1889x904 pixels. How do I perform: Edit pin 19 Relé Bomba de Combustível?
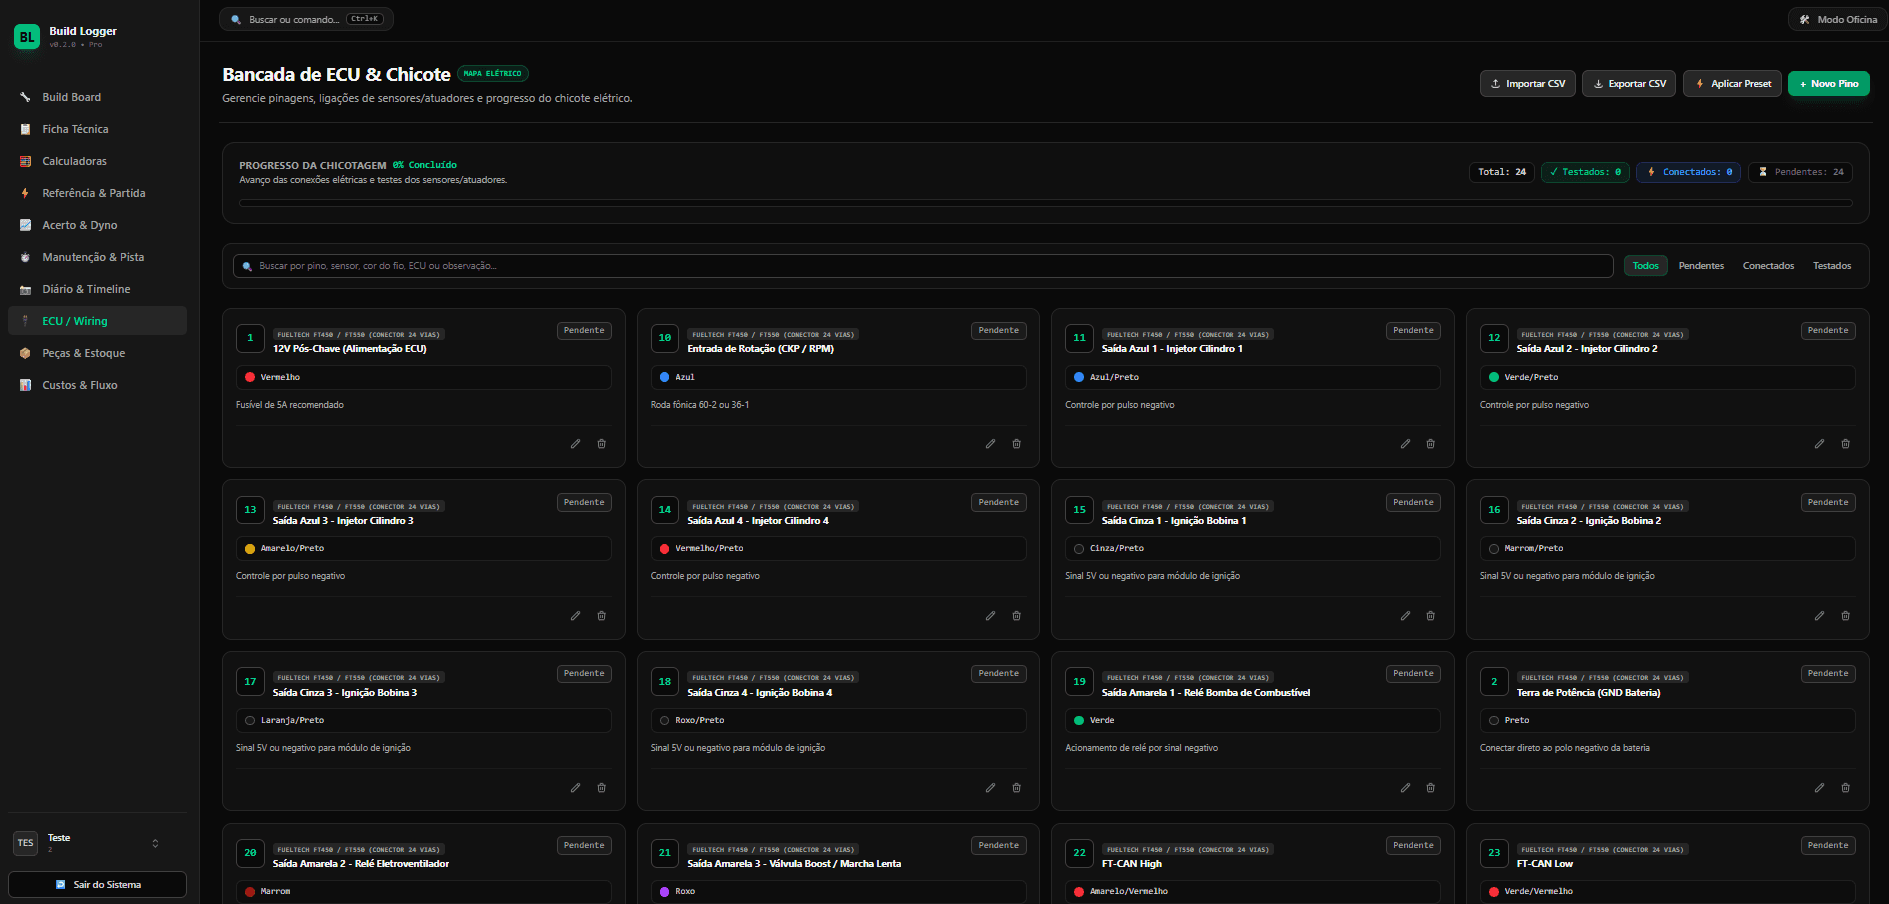[1405, 788]
